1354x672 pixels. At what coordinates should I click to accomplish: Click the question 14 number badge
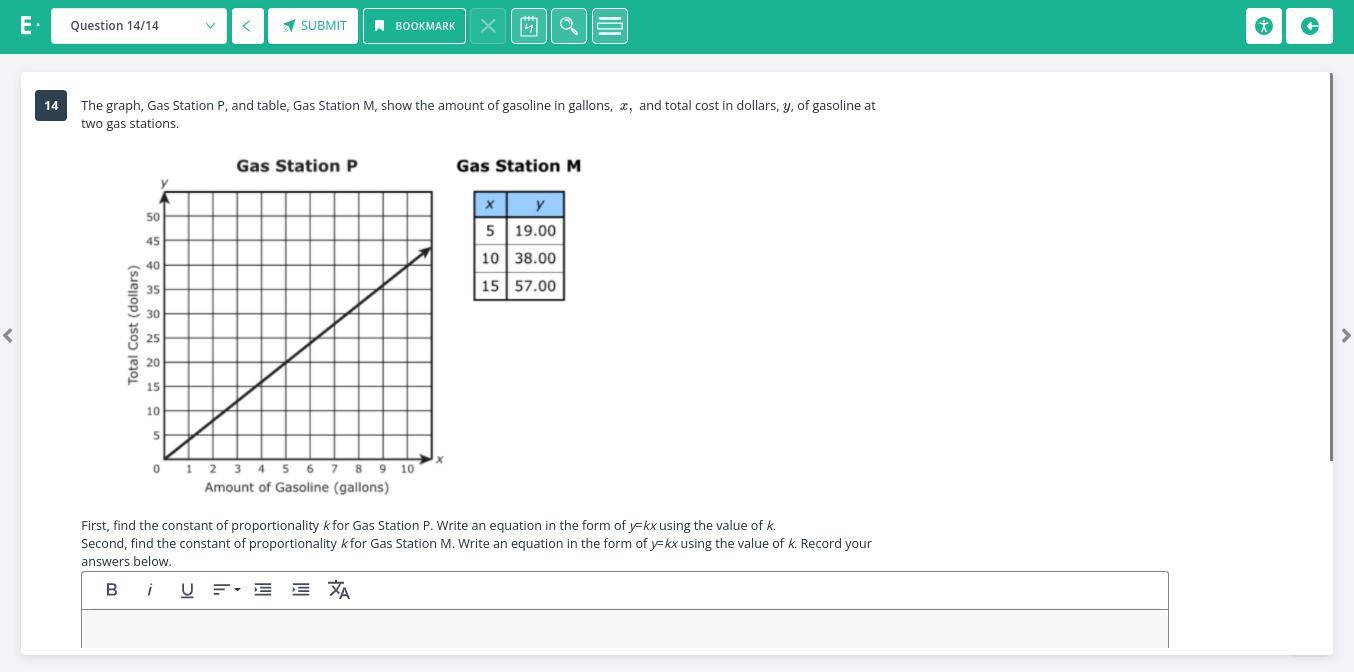click(x=51, y=105)
